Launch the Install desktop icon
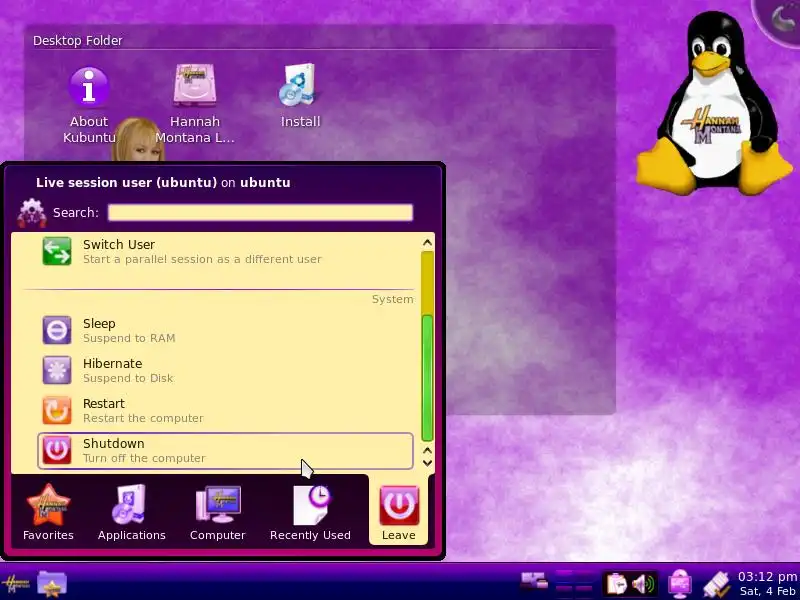 300,95
